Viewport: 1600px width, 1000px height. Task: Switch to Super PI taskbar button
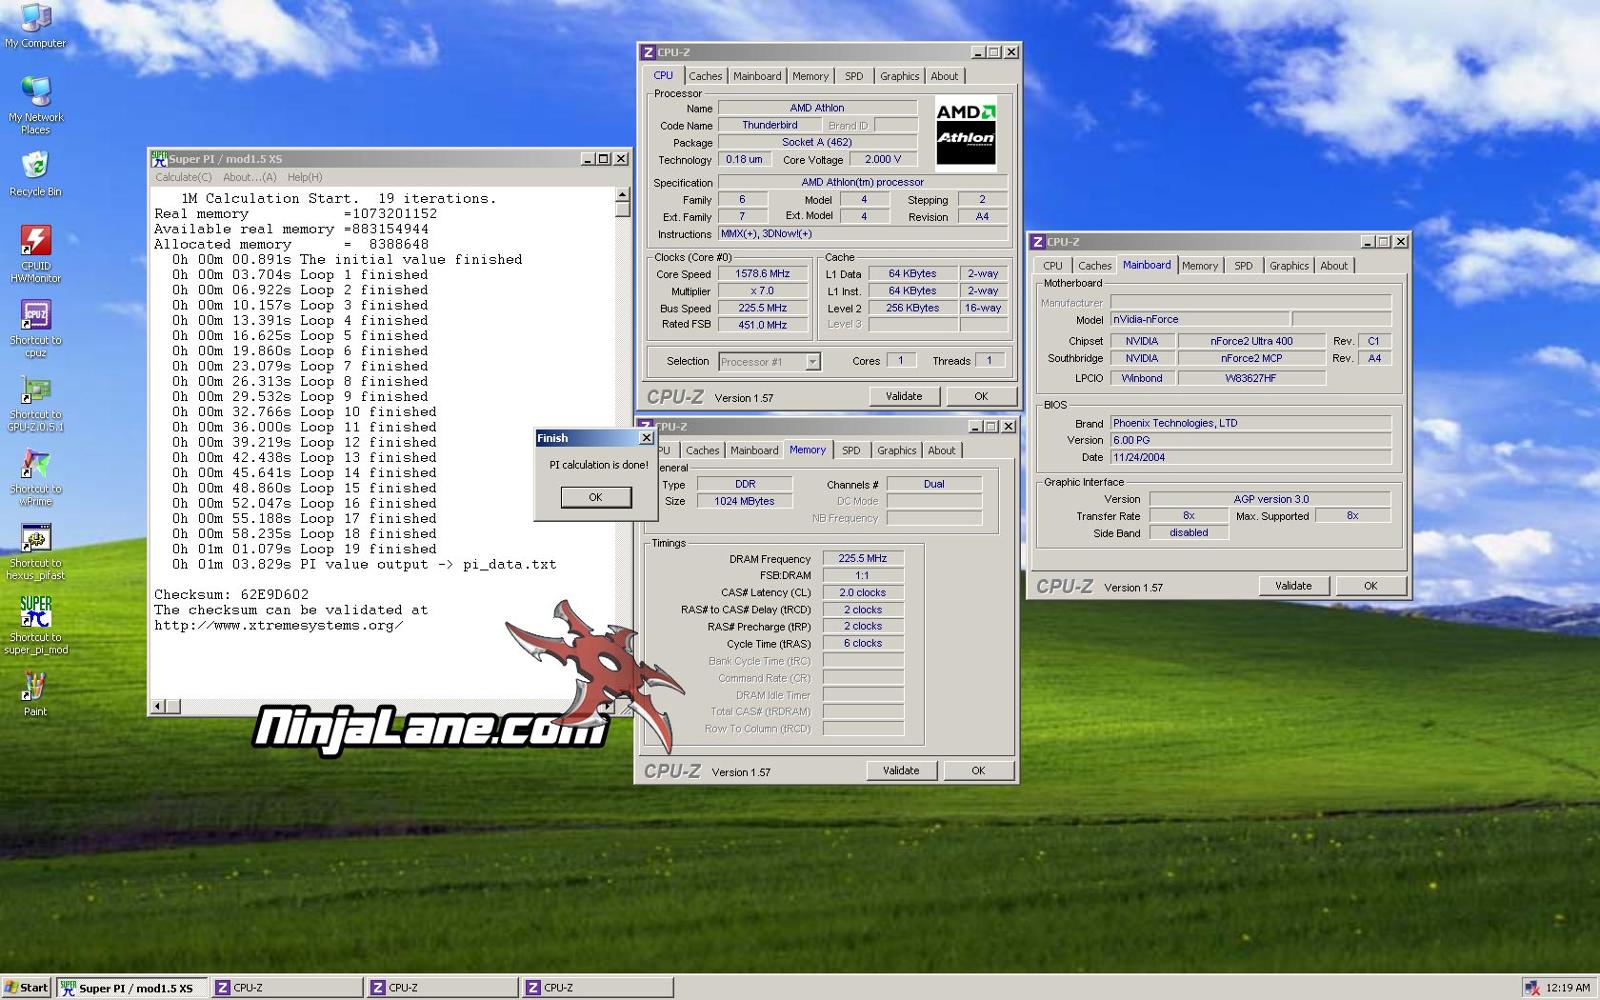coord(132,988)
